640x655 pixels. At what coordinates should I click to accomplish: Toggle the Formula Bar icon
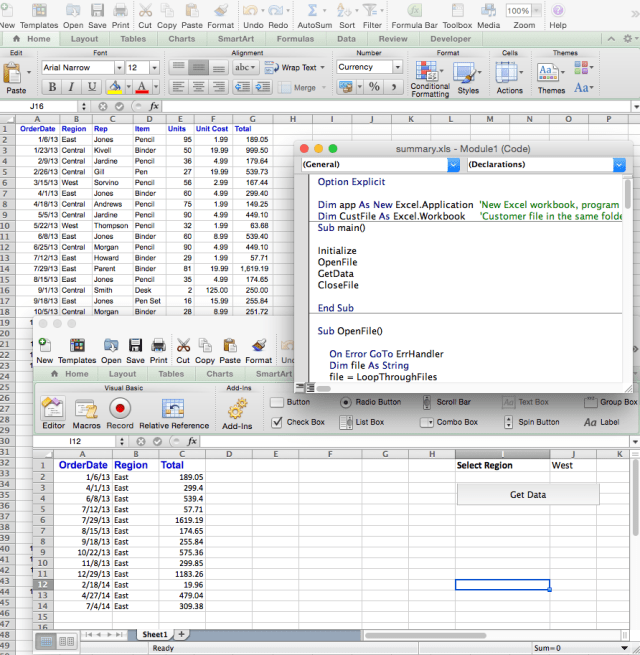(x=414, y=10)
